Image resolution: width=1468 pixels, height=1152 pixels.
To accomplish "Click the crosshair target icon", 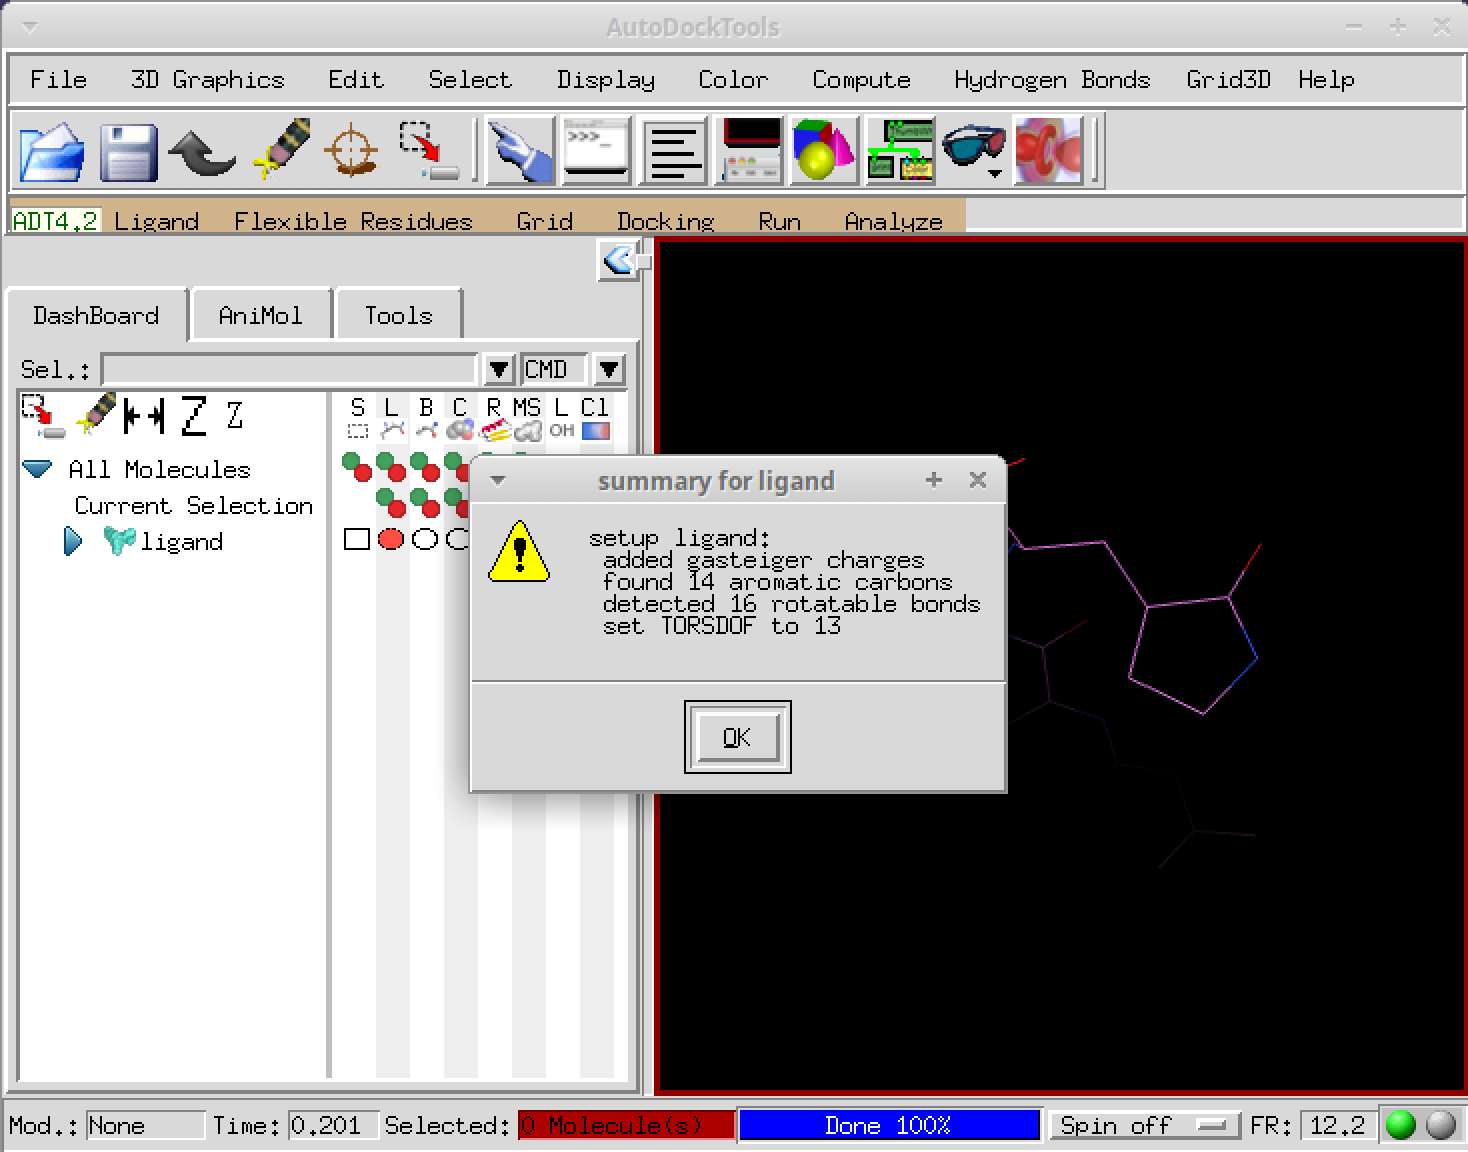I will 351,151.
